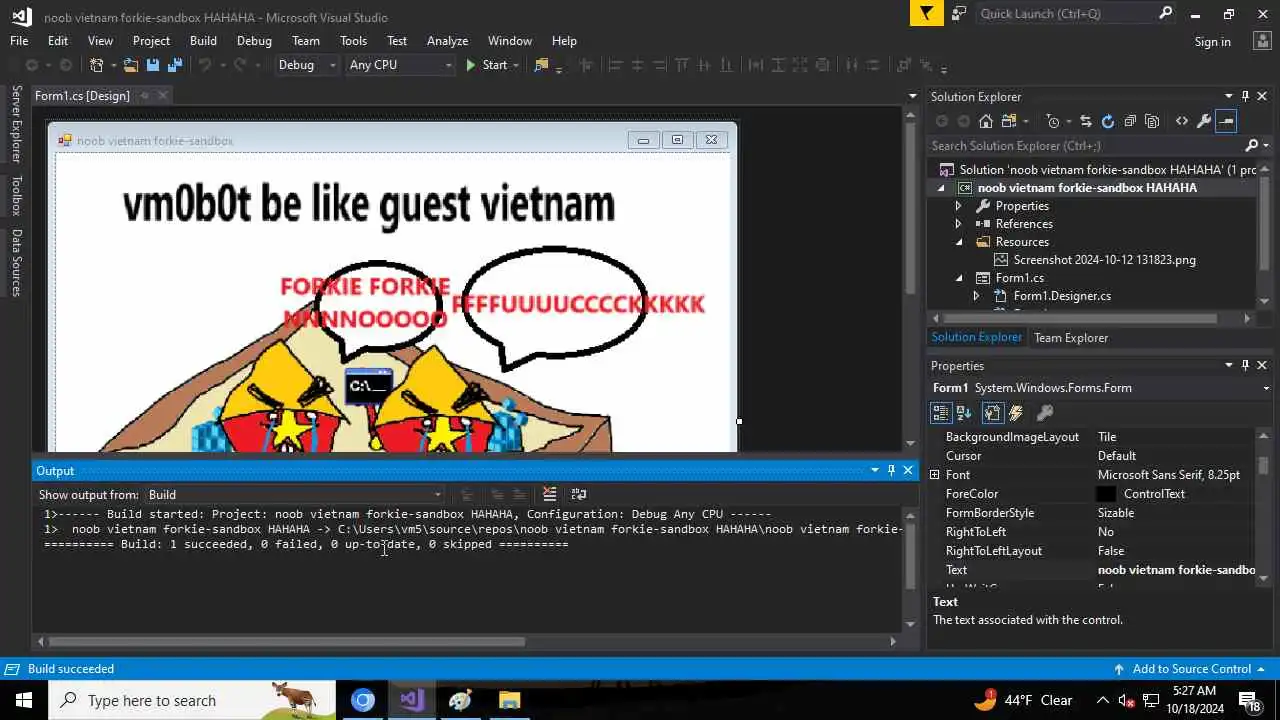Click the Output panel horizontal scrollbar
Viewport: 1280px width, 720px height.
(x=286, y=642)
